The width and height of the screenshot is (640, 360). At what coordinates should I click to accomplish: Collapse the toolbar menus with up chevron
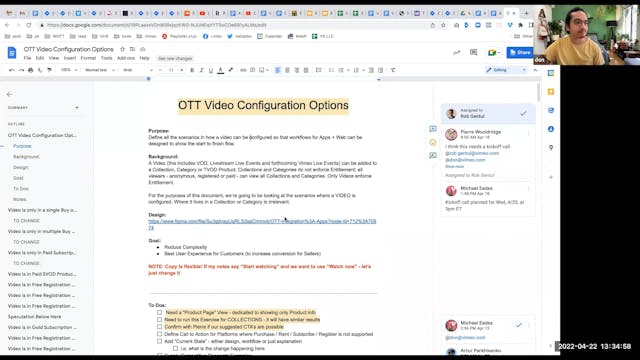[x=535, y=70]
